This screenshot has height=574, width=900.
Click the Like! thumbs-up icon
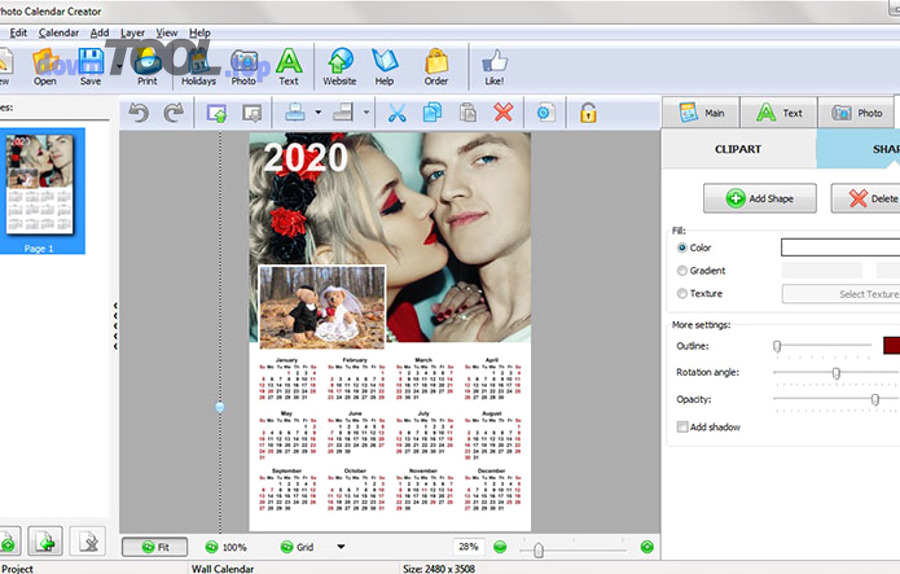tap(494, 67)
